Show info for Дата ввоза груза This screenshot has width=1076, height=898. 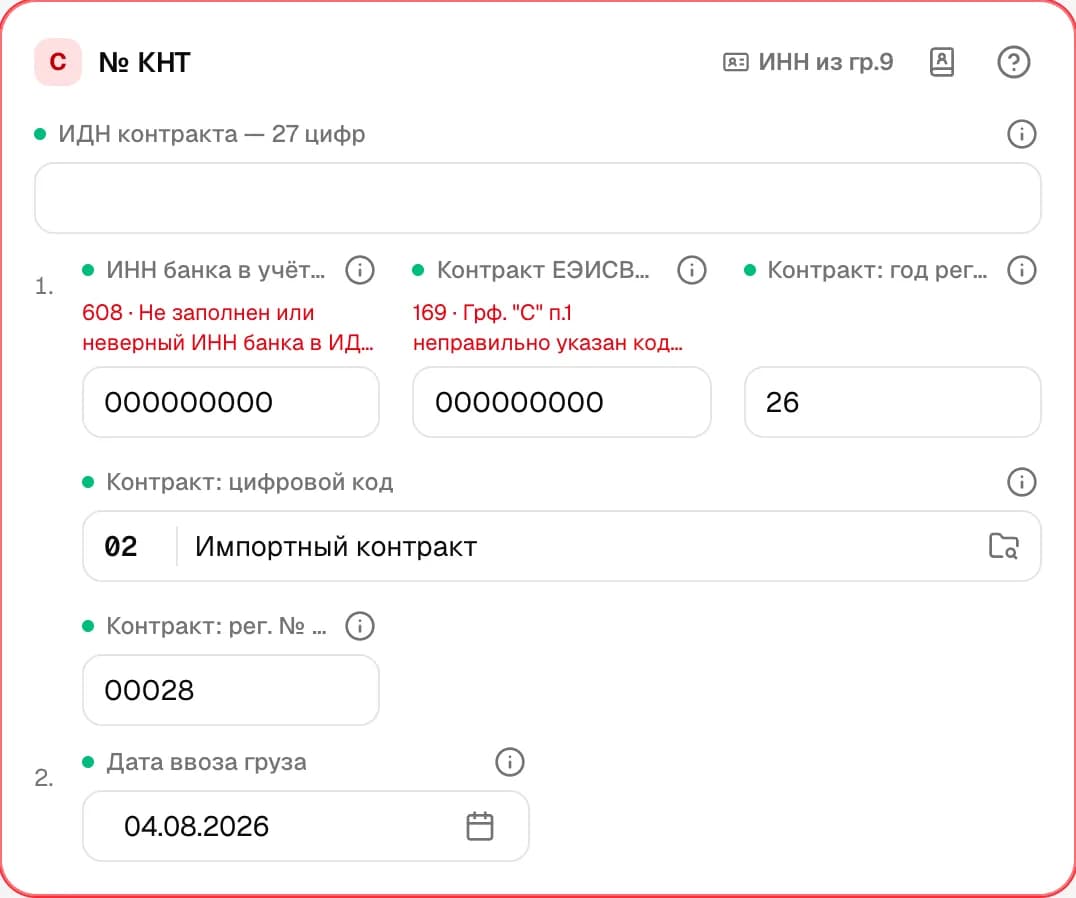click(510, 762)
